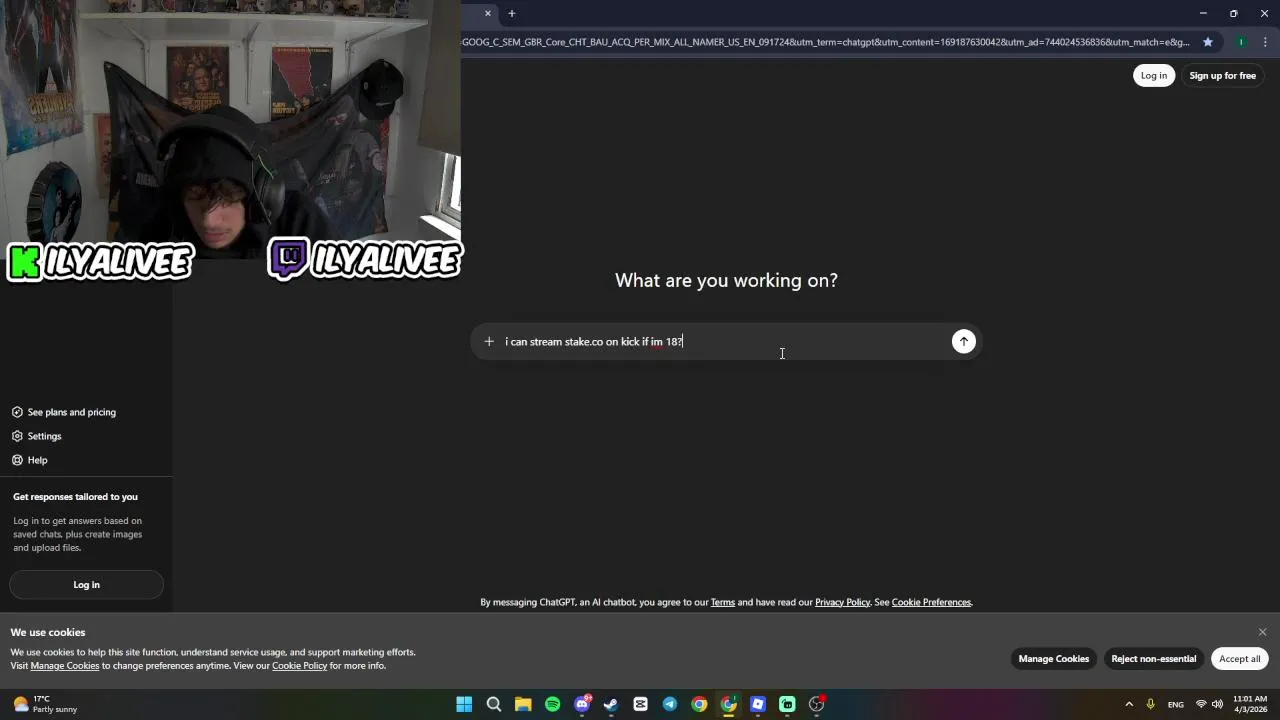Click the microphone icon in system tray
Image resolution: width=1280 pixels, height=720 pixels.
coord(1151,704)
